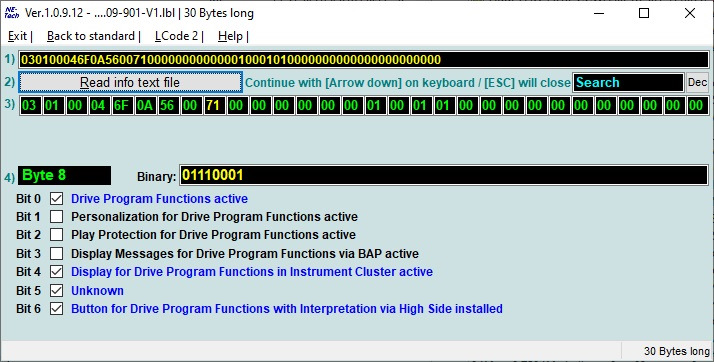Click the Byte 8 indicator box
The height and width of the screenshot is (362, 714).
(x=64, y=175)
